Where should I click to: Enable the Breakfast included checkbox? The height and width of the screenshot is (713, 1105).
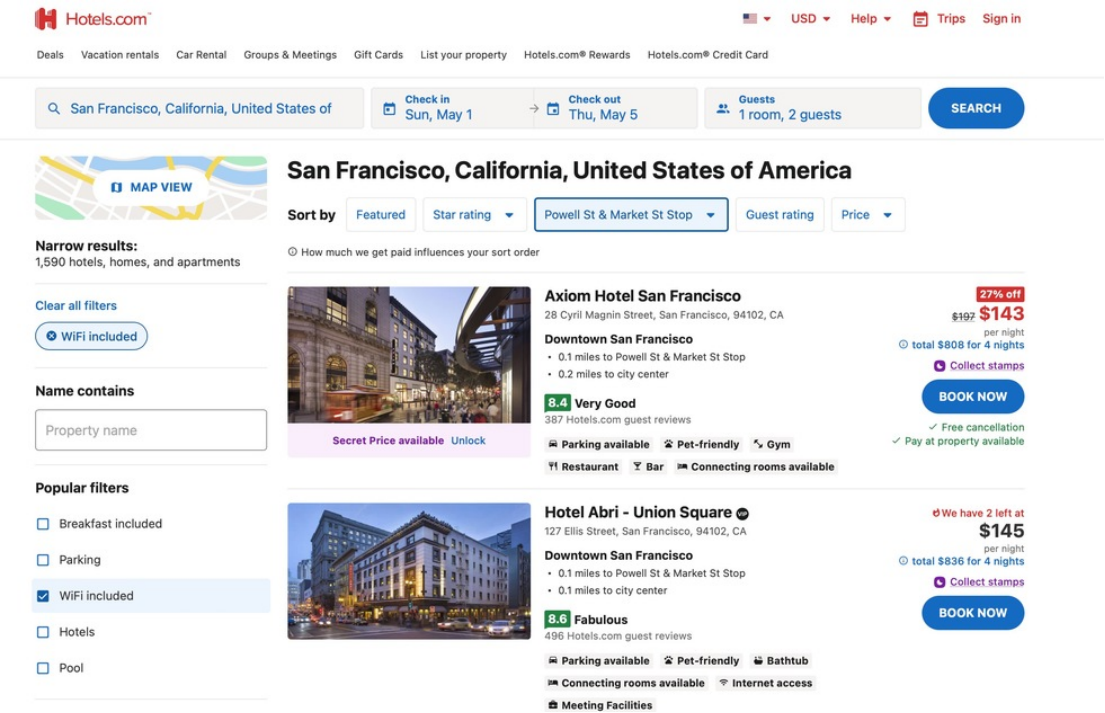[x=43, y=524]
